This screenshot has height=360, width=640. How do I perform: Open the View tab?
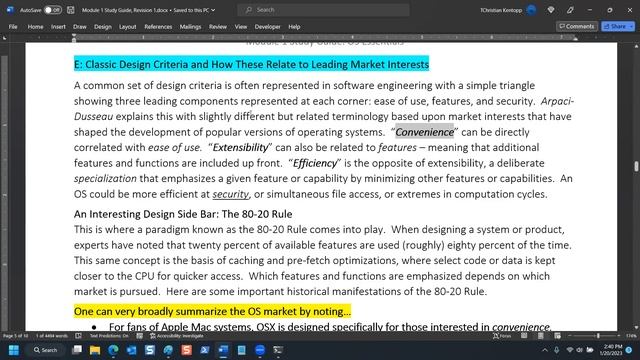(240, 27)
